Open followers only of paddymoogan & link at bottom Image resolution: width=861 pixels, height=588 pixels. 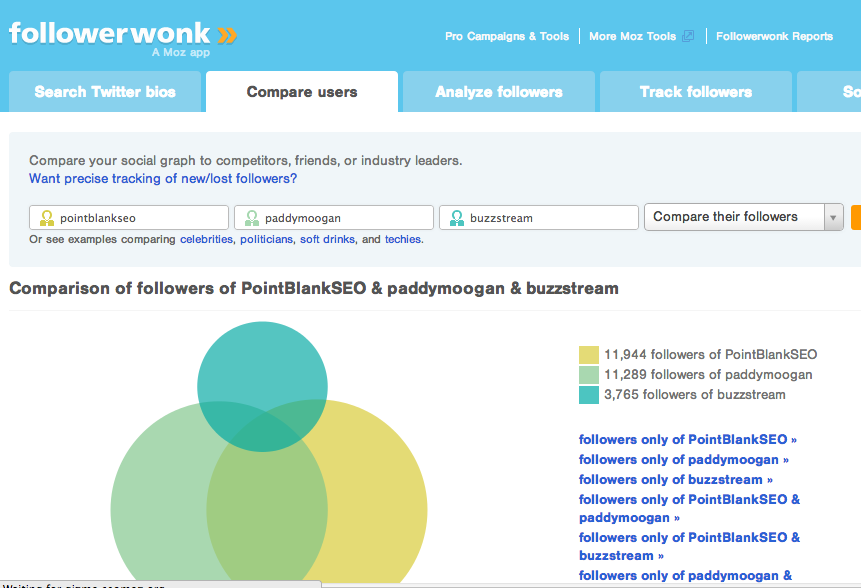tap(685, 575)
